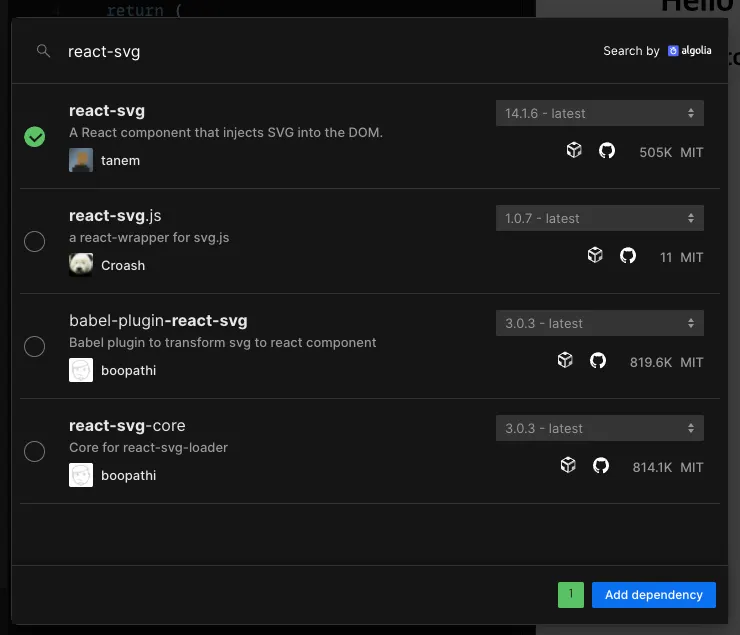Image resolution: width=740 pixels, height=635 pixels.
Task: Open GitHub icon for react-svg-core
Action: click(x=601, y=466)
